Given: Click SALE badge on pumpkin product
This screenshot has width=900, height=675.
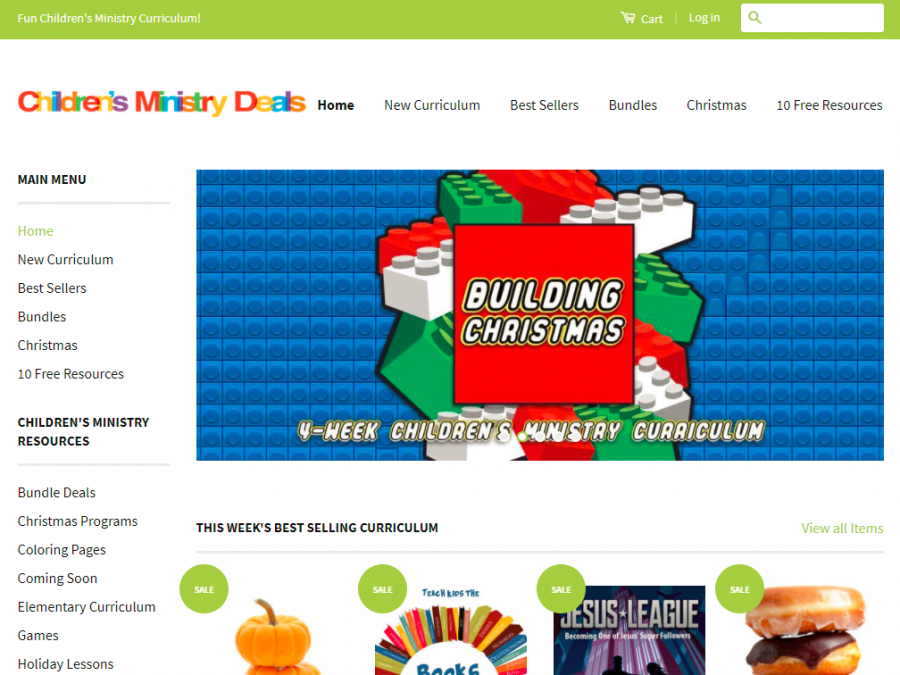Looking at the screenshot, I should [204, 589].
